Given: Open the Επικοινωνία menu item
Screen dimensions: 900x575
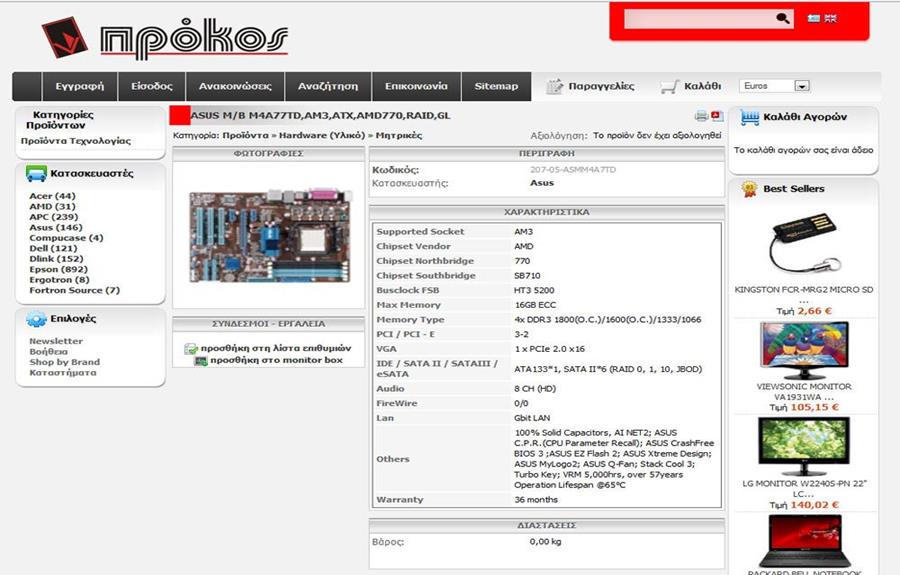Looking at the screenshot, I should click(416, 86).
